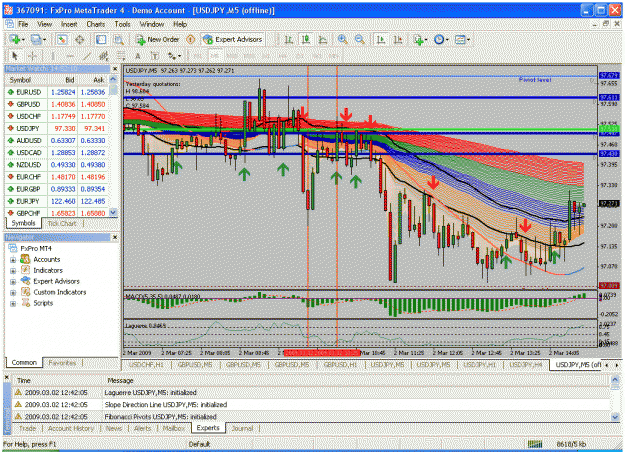Switch to the USDJPY,H4 chart tab
Image resolution: width=625 pixels, height=452 pixels.
[x=526, y=365]
